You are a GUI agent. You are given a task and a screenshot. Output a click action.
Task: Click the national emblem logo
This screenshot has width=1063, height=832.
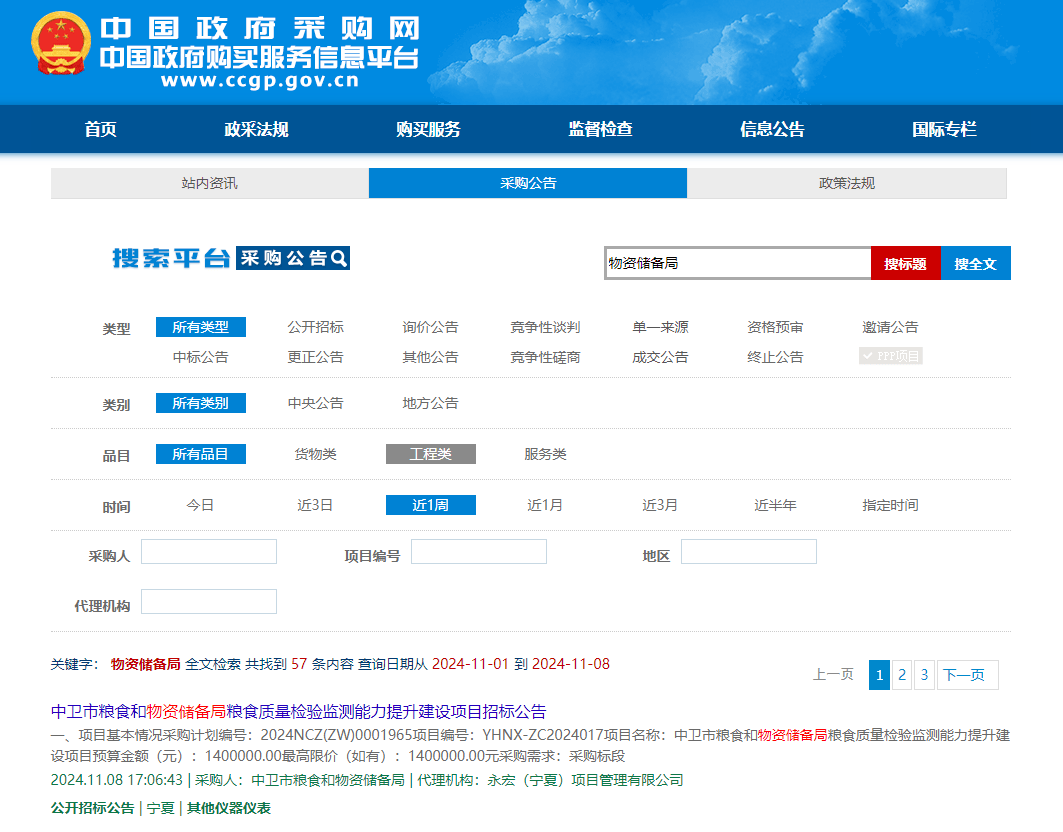click(x=61, y=45)
